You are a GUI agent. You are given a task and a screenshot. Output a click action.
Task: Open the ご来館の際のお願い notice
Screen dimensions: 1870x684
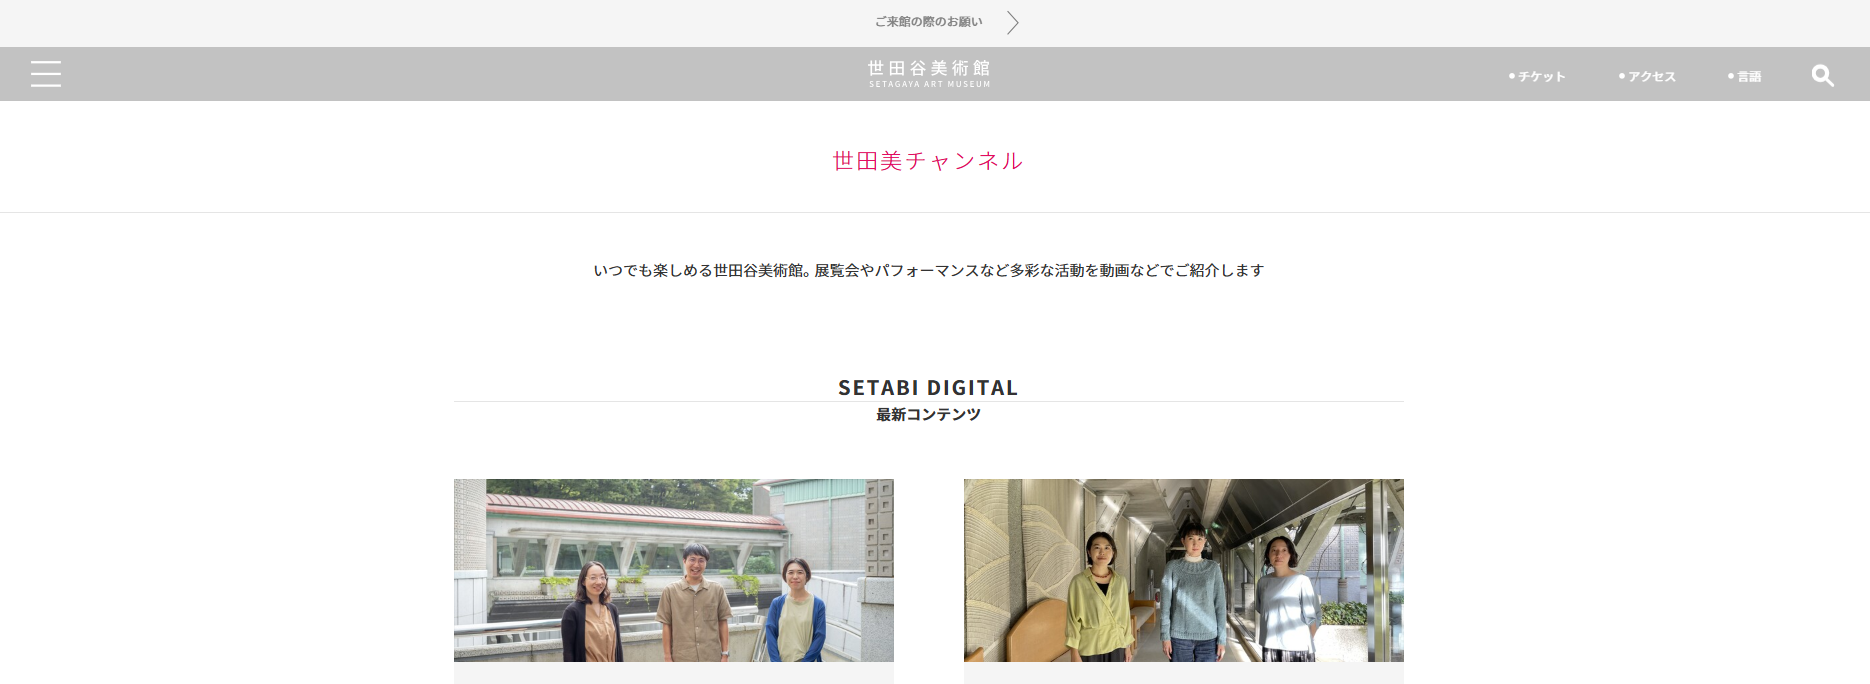928,22
